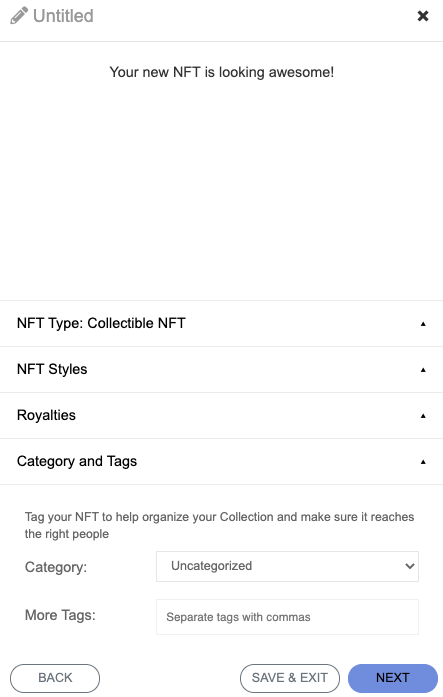Click the blue NEXT button

[x=393, y=678]
